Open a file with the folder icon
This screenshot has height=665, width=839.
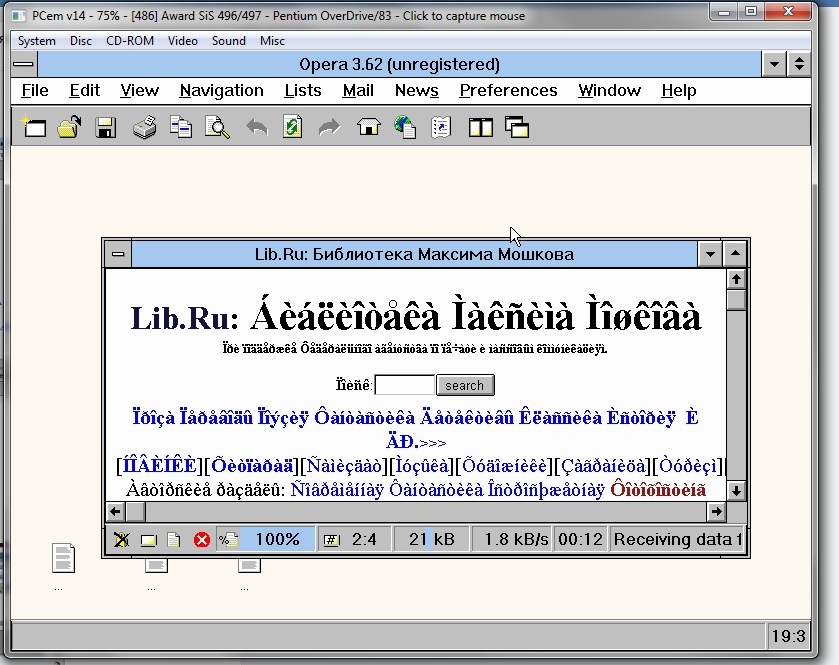tap(70, 127)
